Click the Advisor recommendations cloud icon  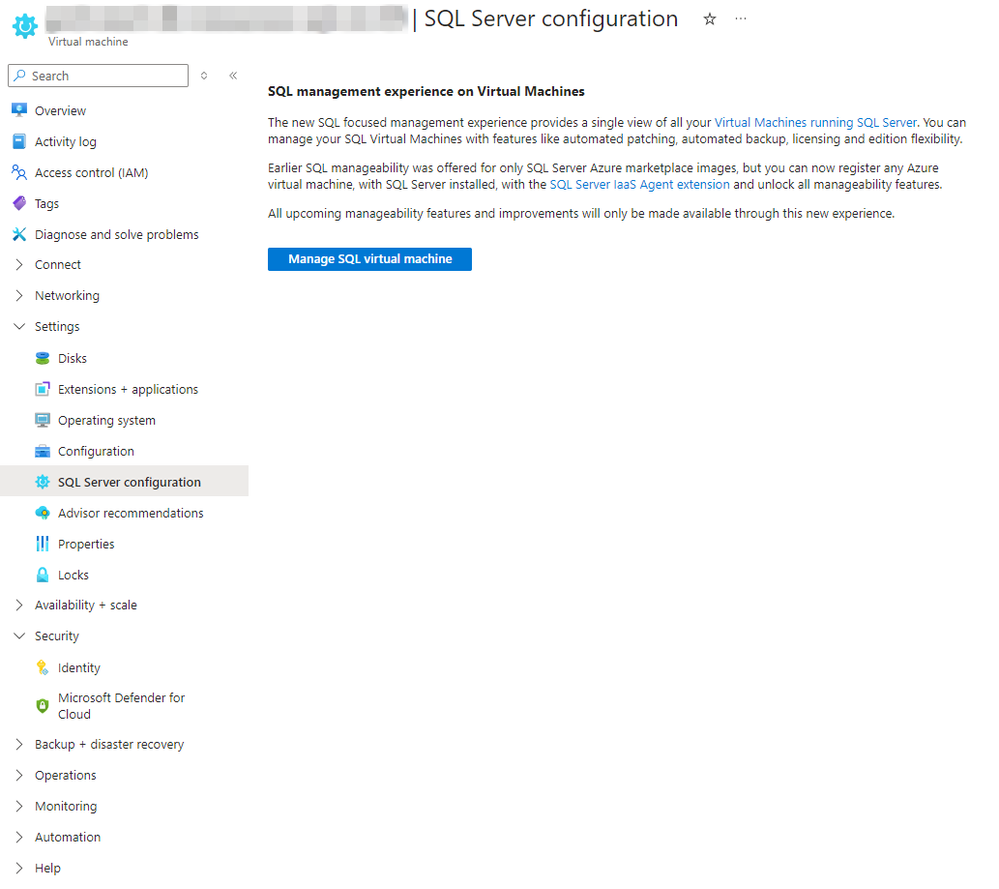(43, 513)
